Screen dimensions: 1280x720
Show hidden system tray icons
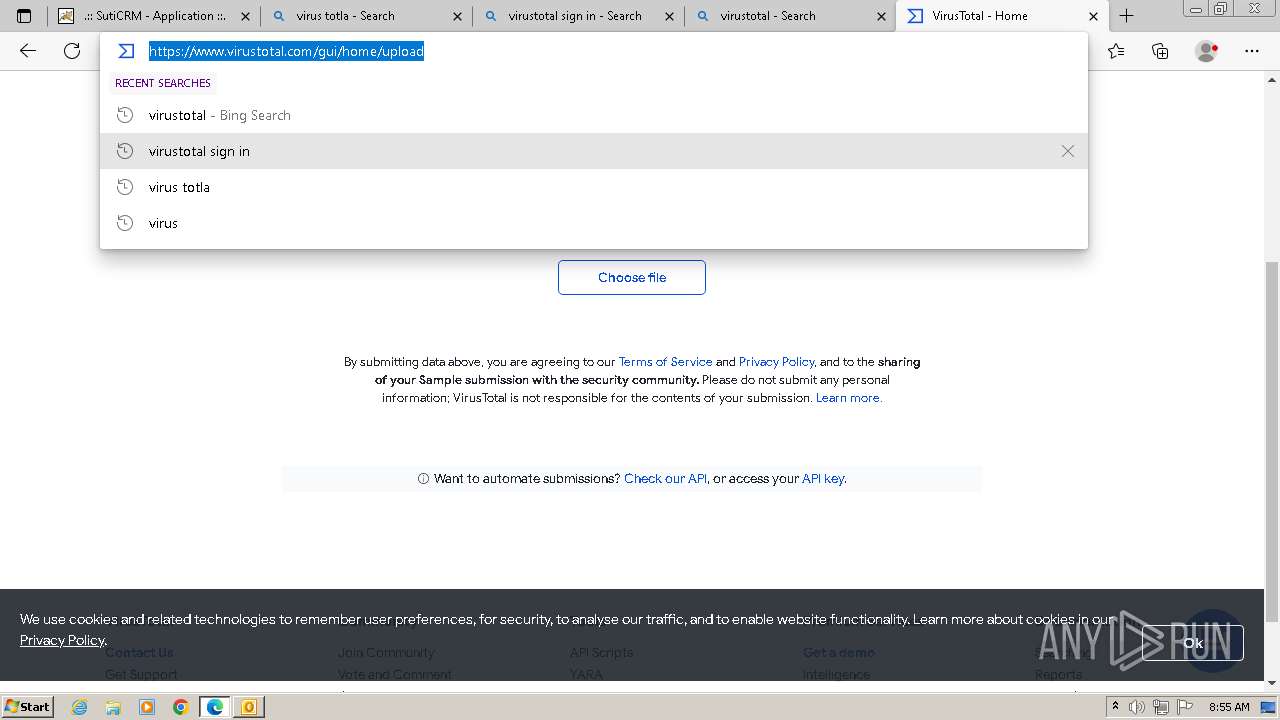click(x=1115, y=707)
